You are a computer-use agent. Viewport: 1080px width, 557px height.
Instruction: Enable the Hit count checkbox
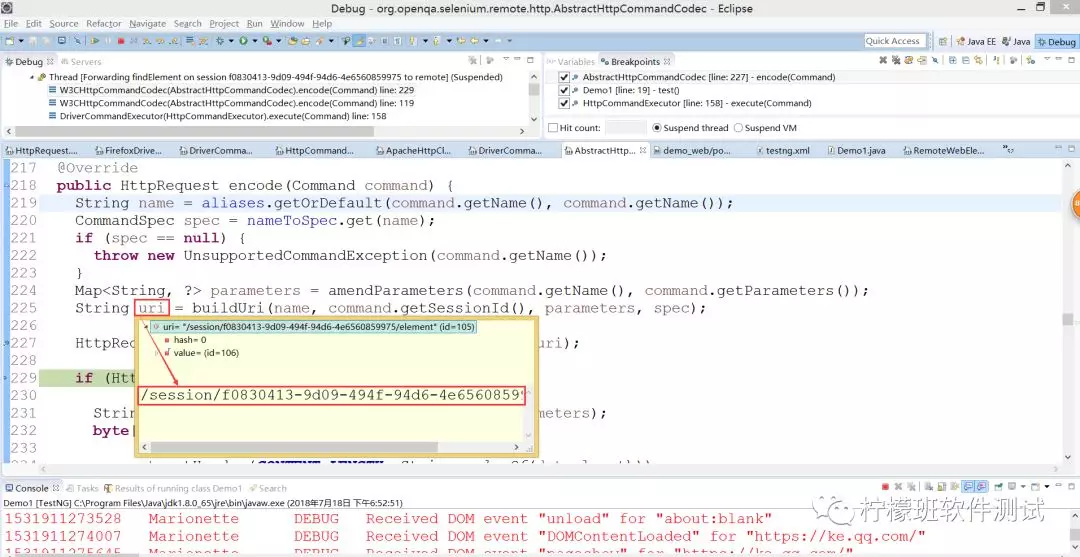point(553,128)
